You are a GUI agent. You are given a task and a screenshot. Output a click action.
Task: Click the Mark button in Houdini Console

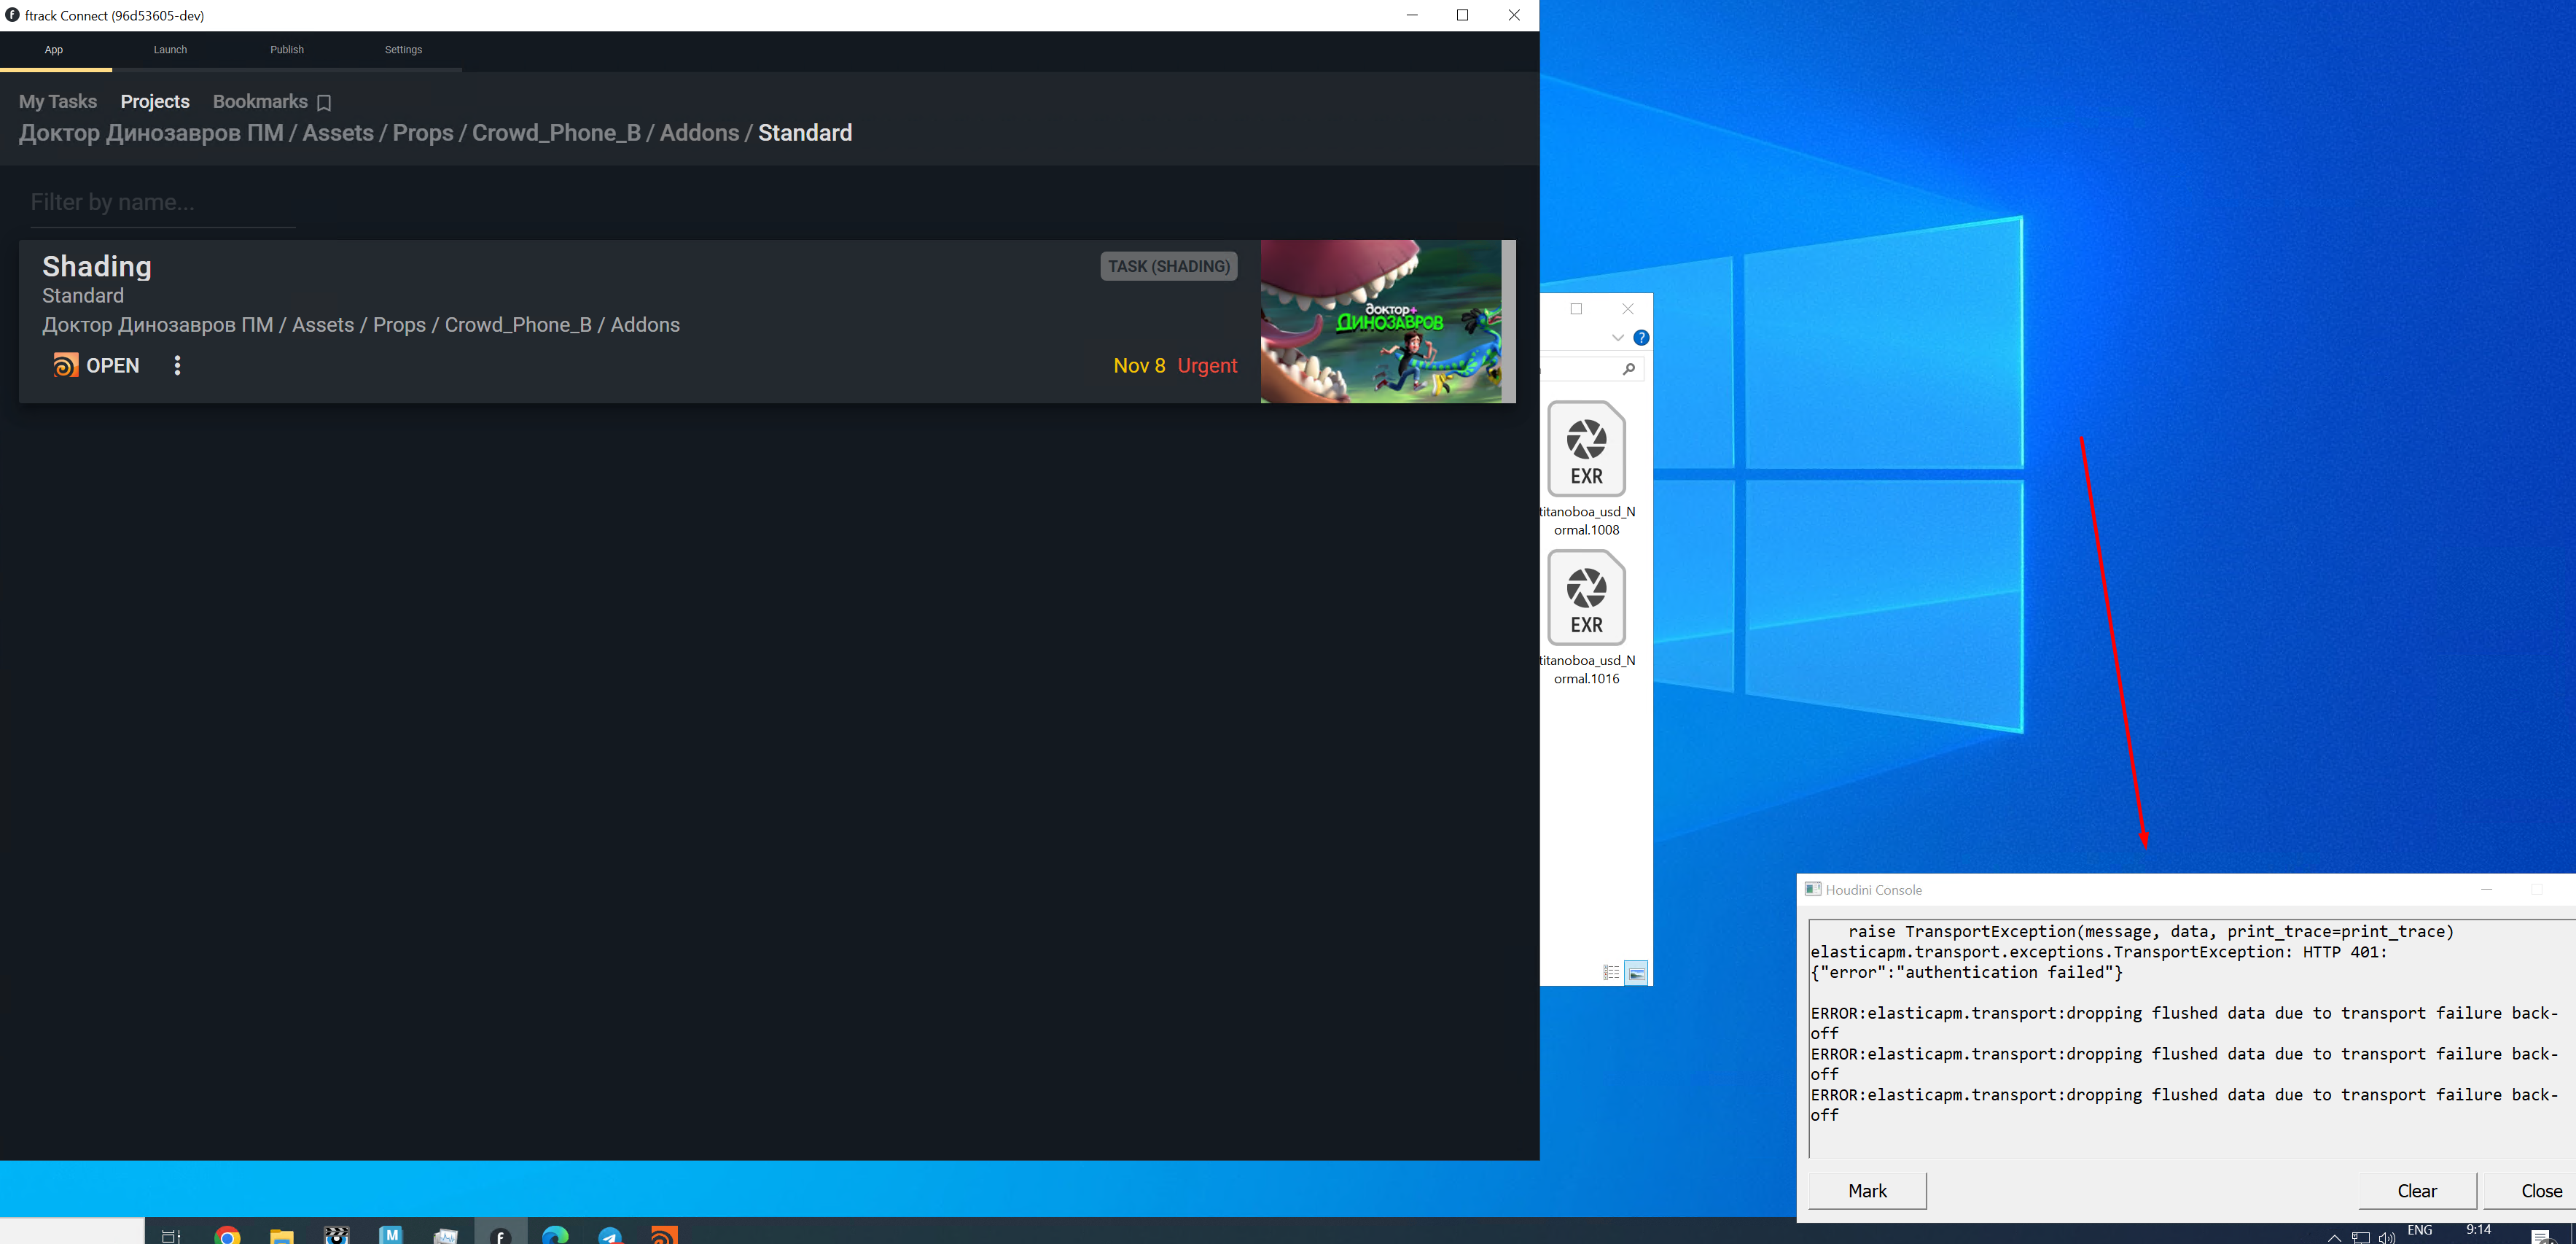coord(1867,1190)
